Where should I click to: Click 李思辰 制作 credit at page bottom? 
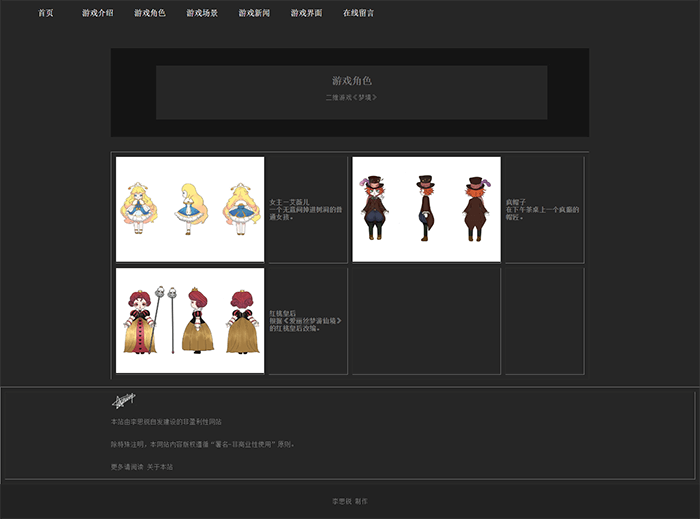coord(349,501)
